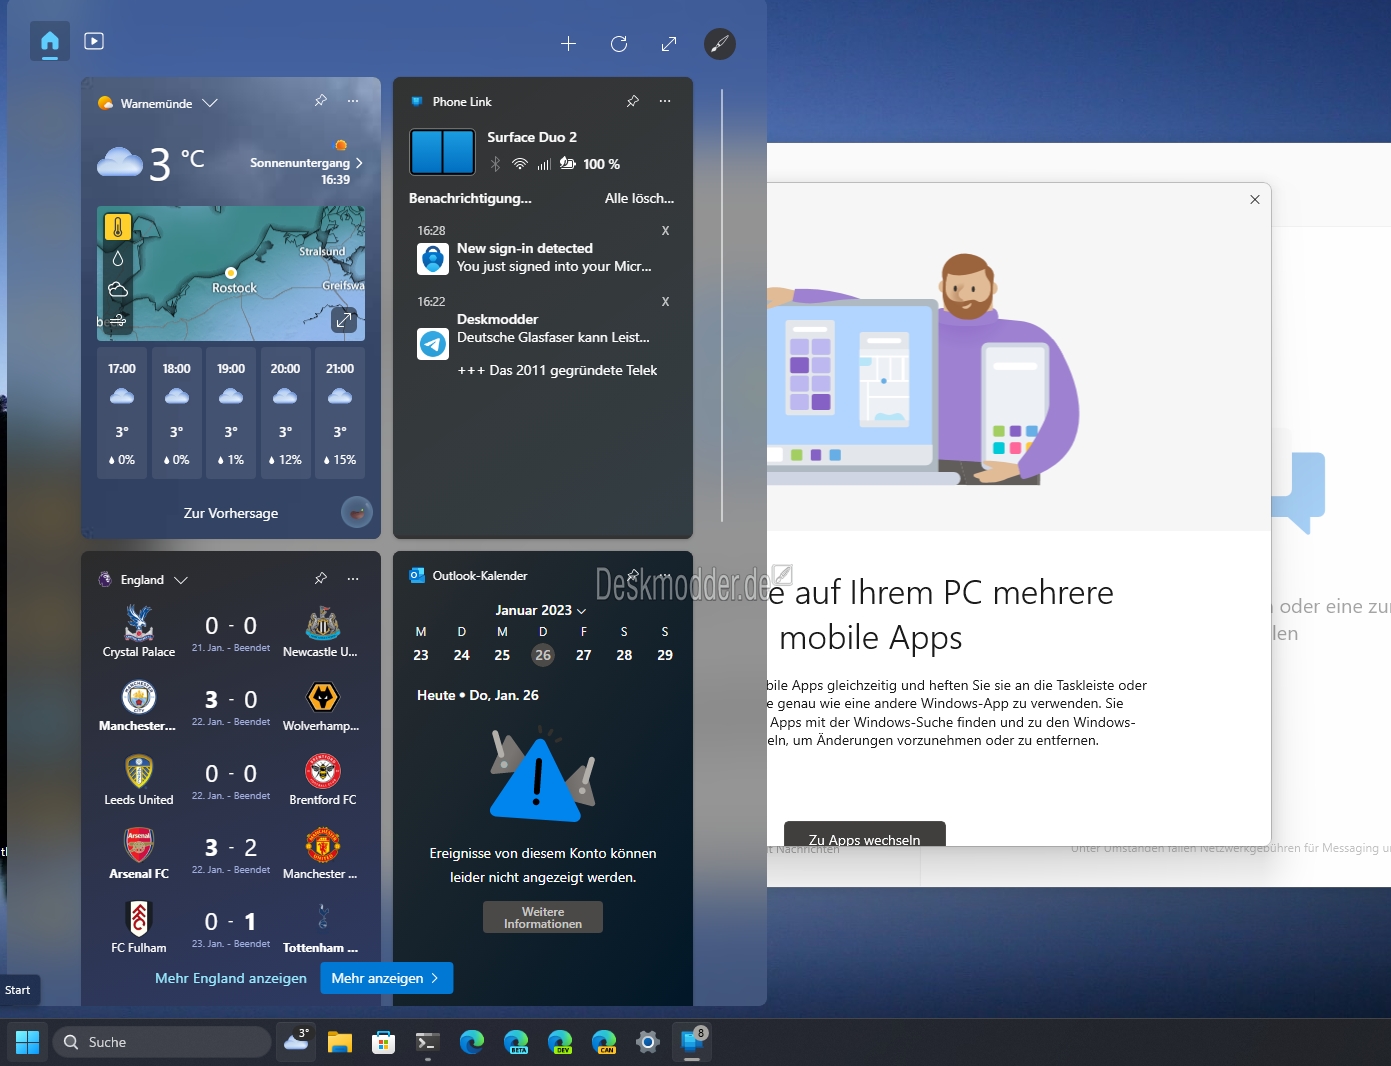Select temperature map layer in weather

coord(118,227)
